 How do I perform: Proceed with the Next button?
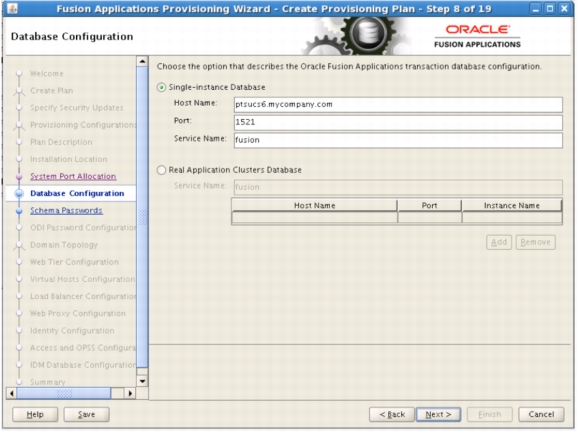438,415
